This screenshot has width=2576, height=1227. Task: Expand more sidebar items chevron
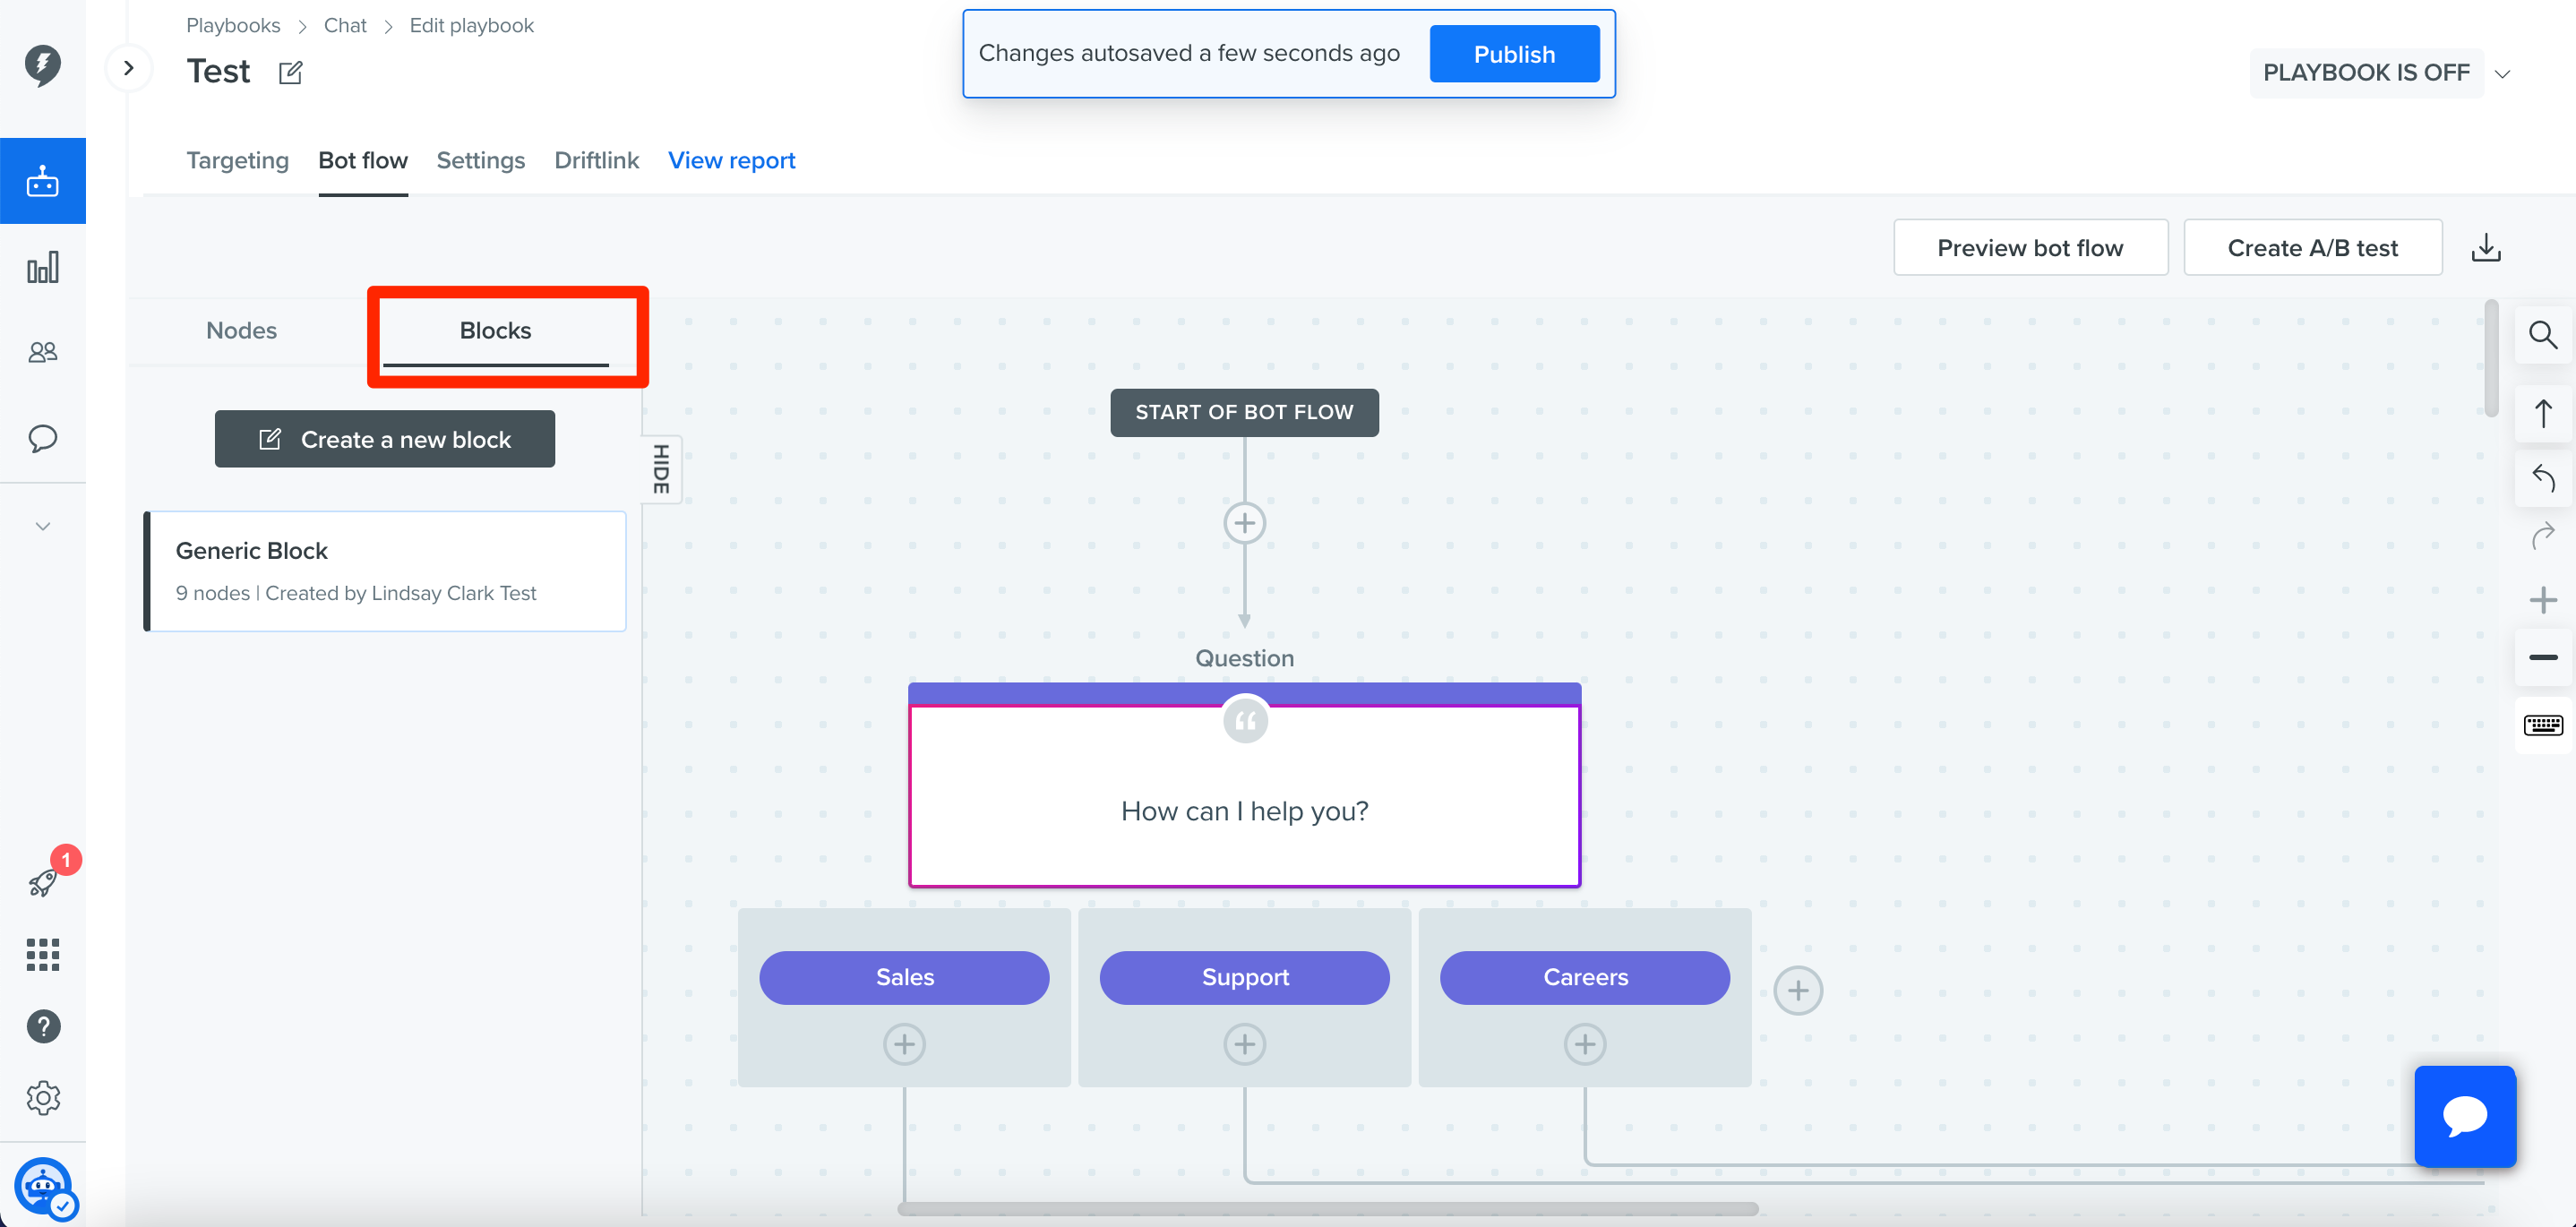pyautogui.click(x=42, y=526)
